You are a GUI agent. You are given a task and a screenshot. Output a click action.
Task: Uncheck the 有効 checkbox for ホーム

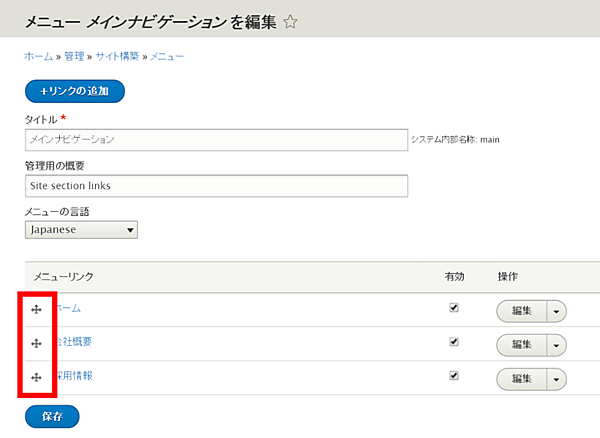pyautogui.click(x=454, y=308)
